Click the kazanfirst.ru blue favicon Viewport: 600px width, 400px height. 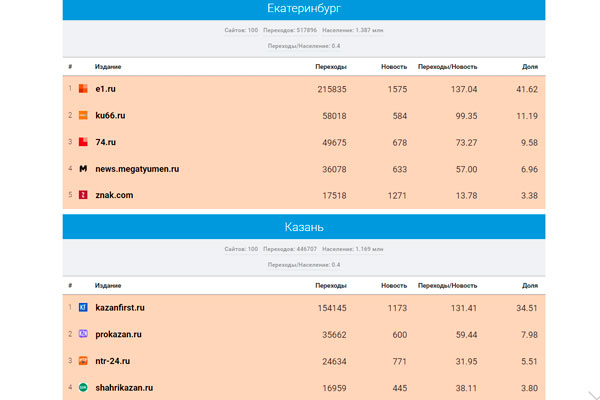pos(84,308)
